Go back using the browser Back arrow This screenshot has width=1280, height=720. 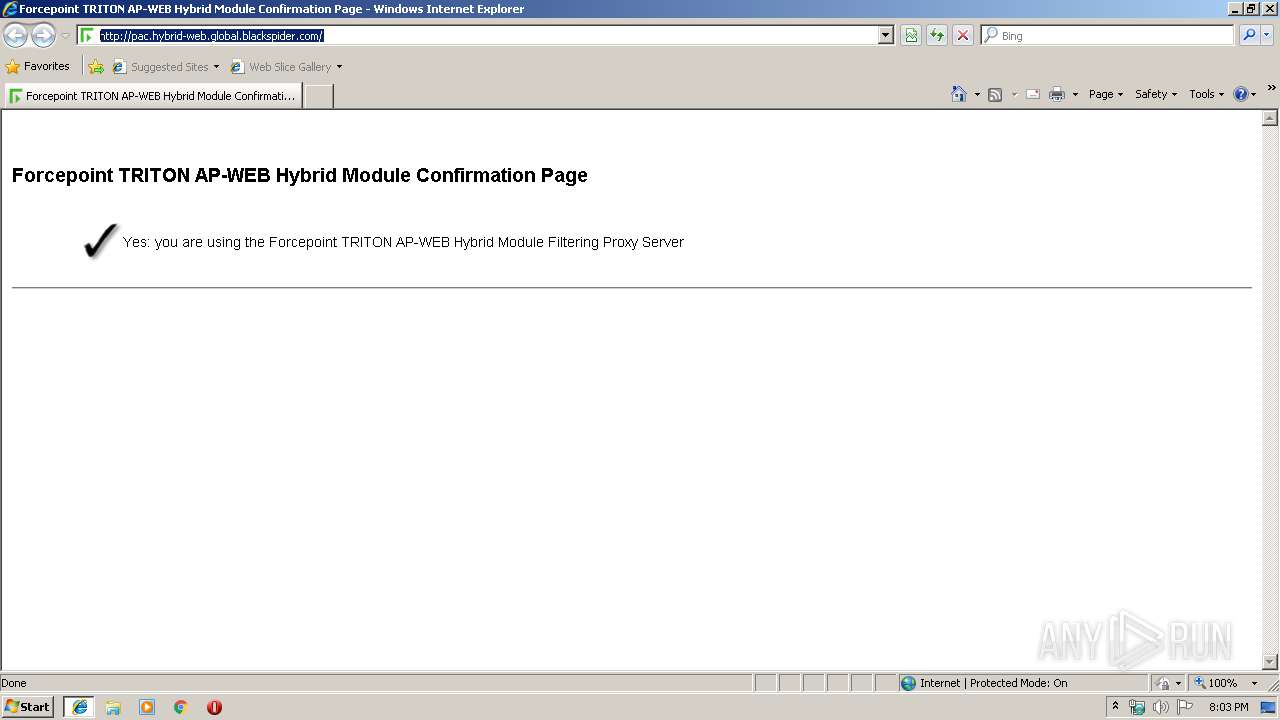[16, 36]
